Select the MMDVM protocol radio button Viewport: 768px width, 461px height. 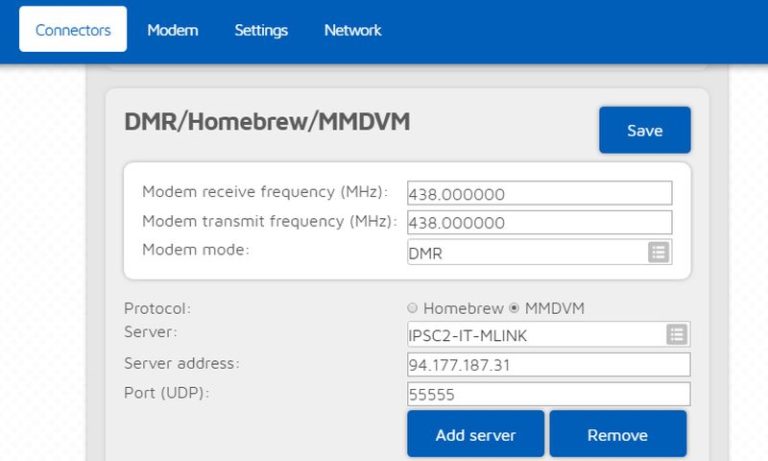click(514, 308)
